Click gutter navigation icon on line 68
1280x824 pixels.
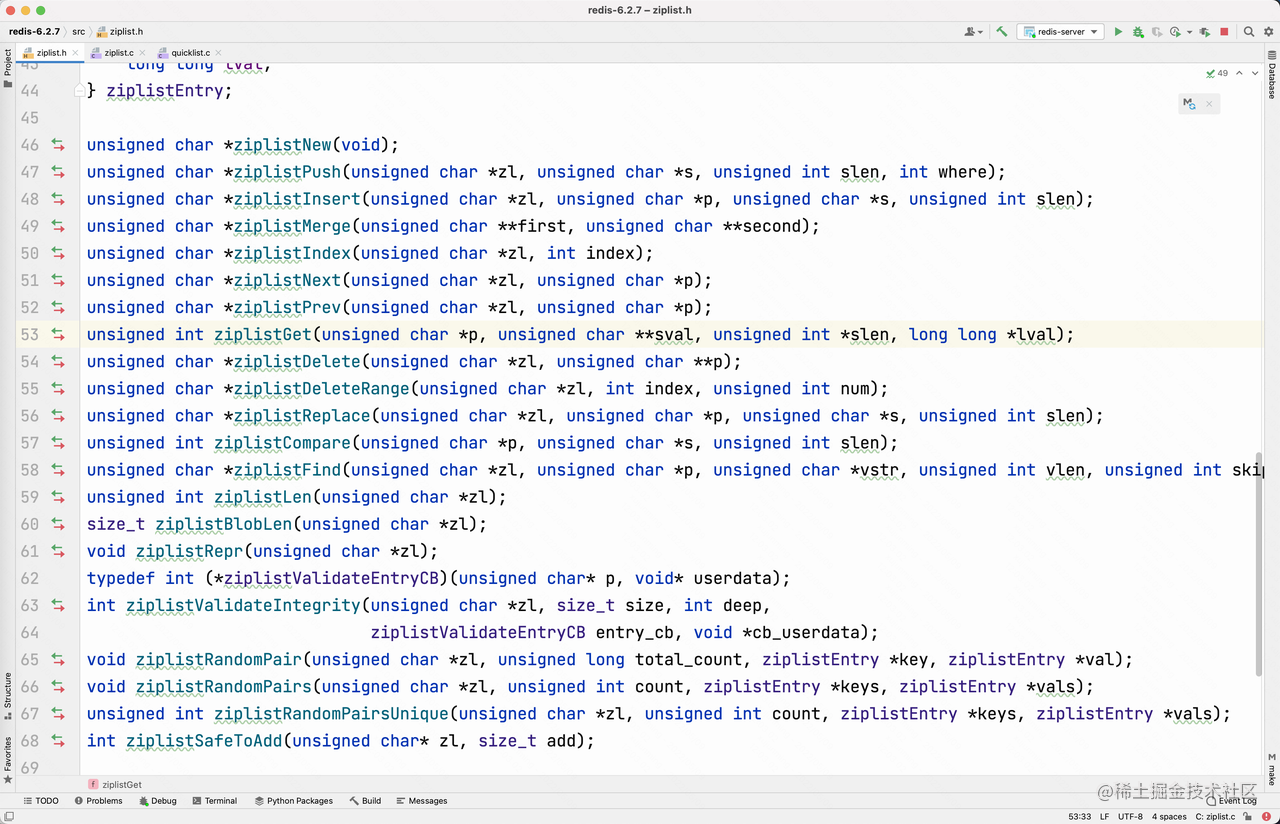58,741
